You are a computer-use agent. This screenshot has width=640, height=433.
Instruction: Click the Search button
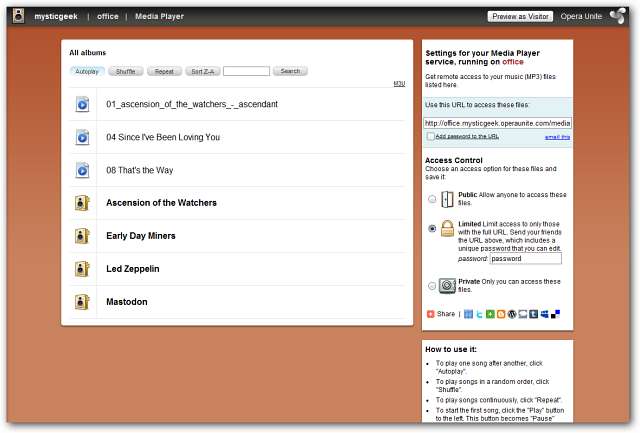(290, 71)
